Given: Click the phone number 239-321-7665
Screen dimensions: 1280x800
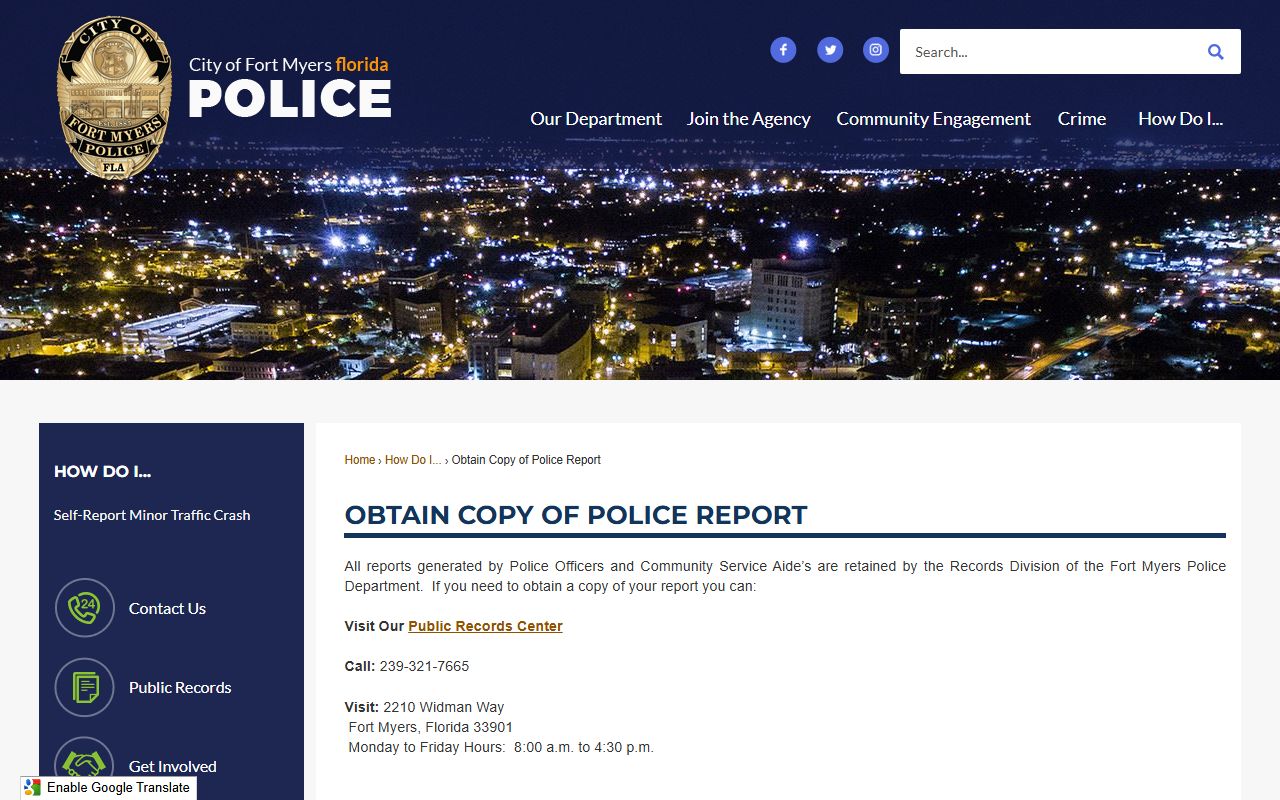Looking at the screenshot, I should (x=424, y=666).
